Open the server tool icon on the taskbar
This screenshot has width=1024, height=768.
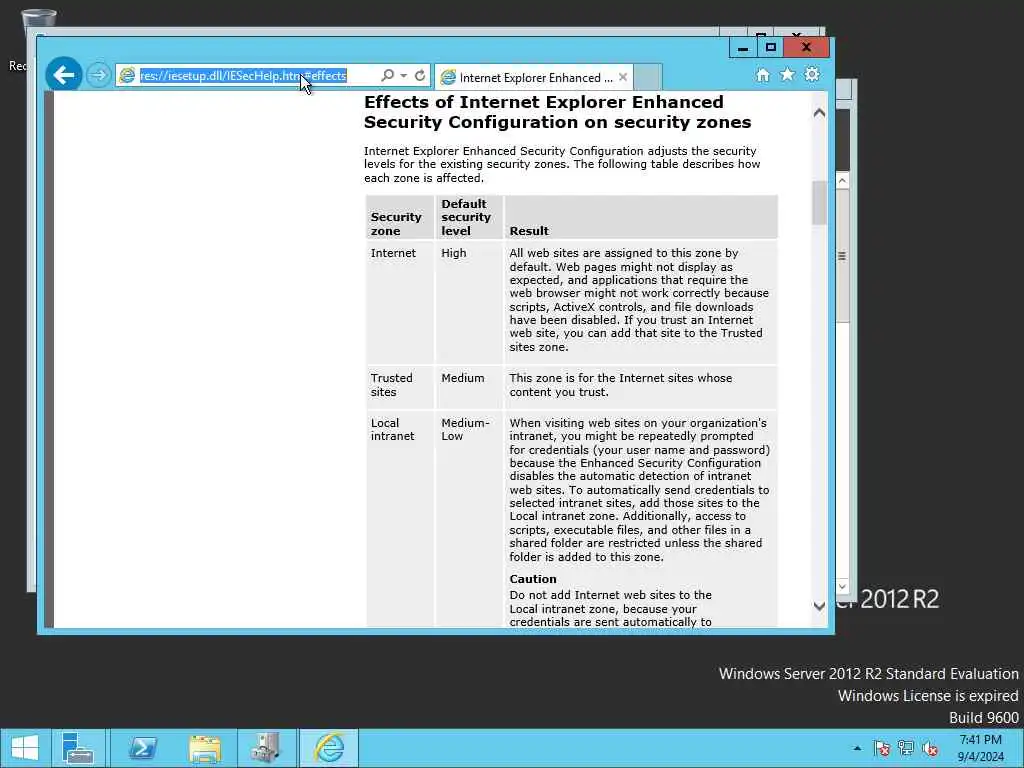pyautogui.click(x=266, y=748)
